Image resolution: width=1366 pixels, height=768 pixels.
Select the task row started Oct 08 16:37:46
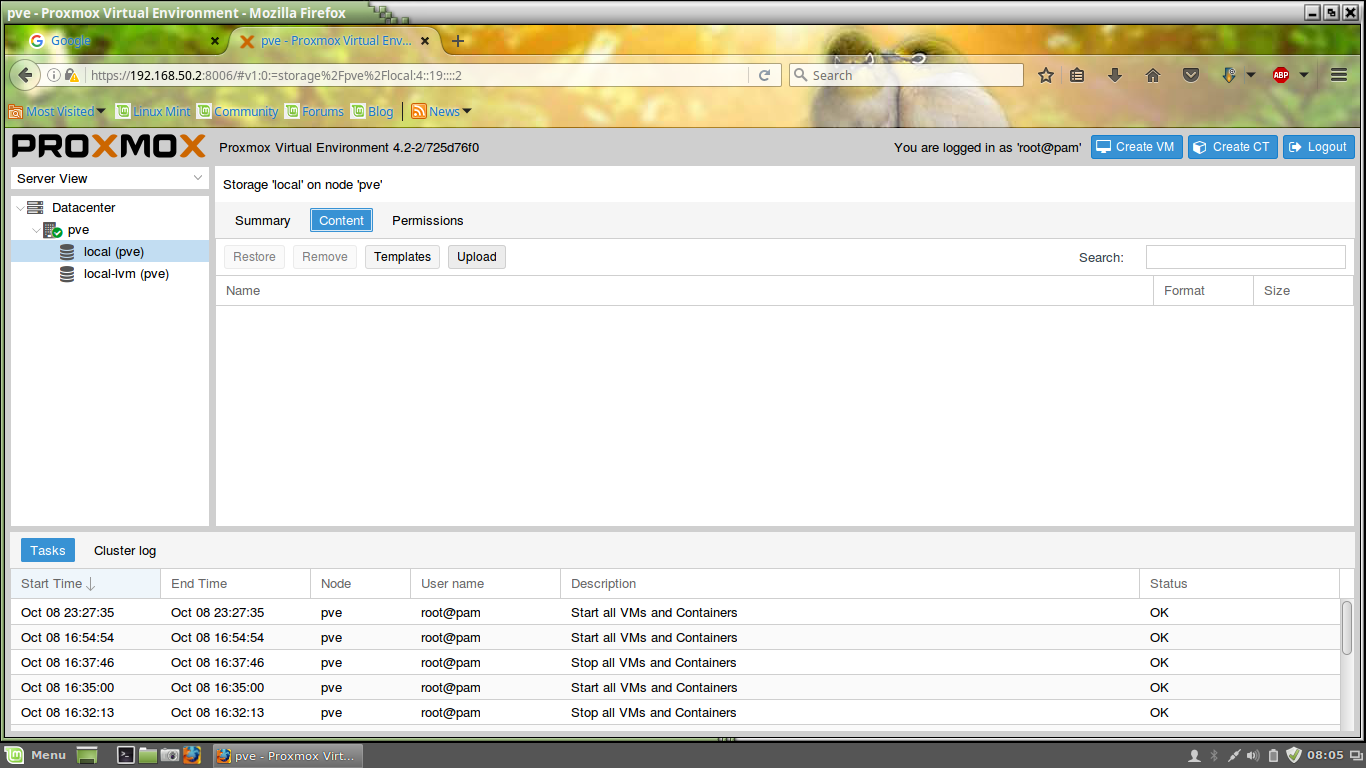coord(675,663)
